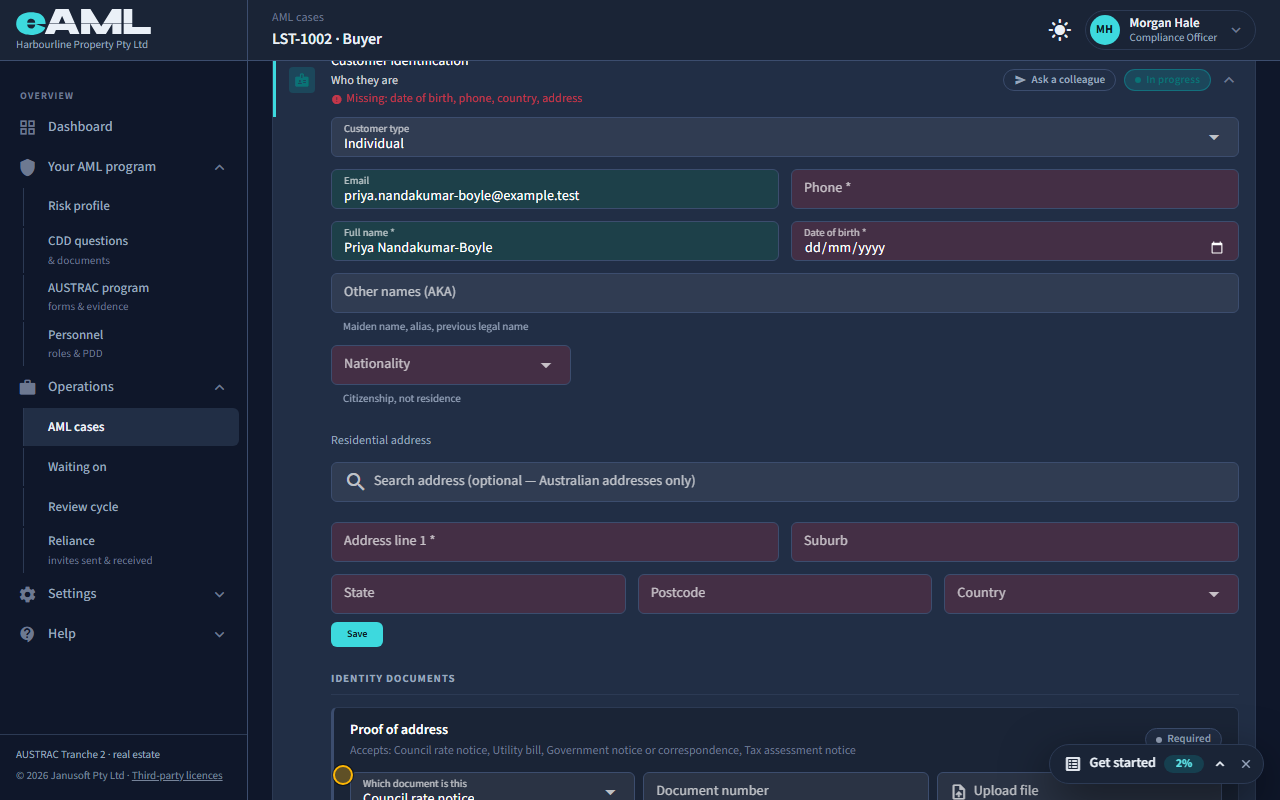Click the upload file icon
1280x800 pixels.
coord(958,791)
